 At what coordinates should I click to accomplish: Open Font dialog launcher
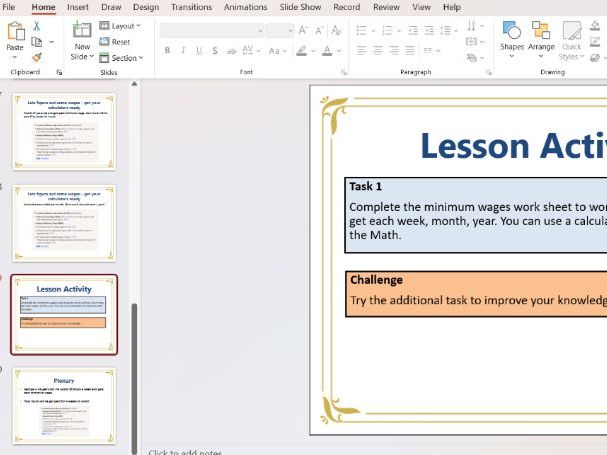point(344,72)
